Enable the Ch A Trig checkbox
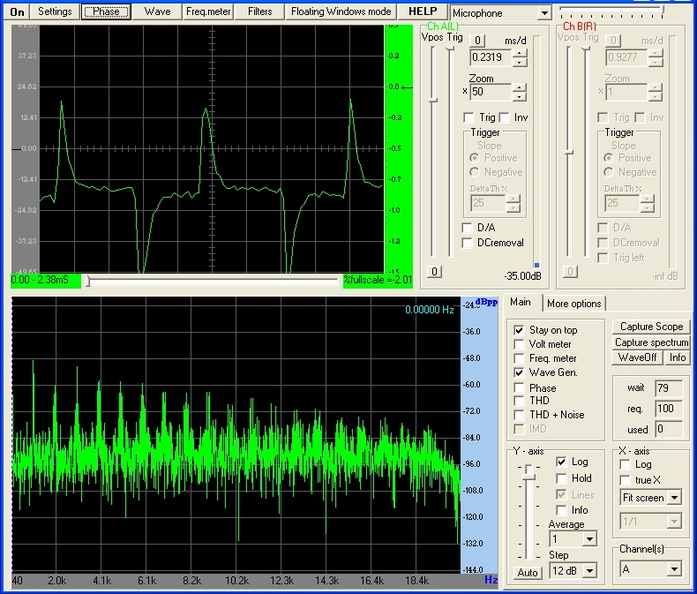697x594 pixels. click(469, 118)
